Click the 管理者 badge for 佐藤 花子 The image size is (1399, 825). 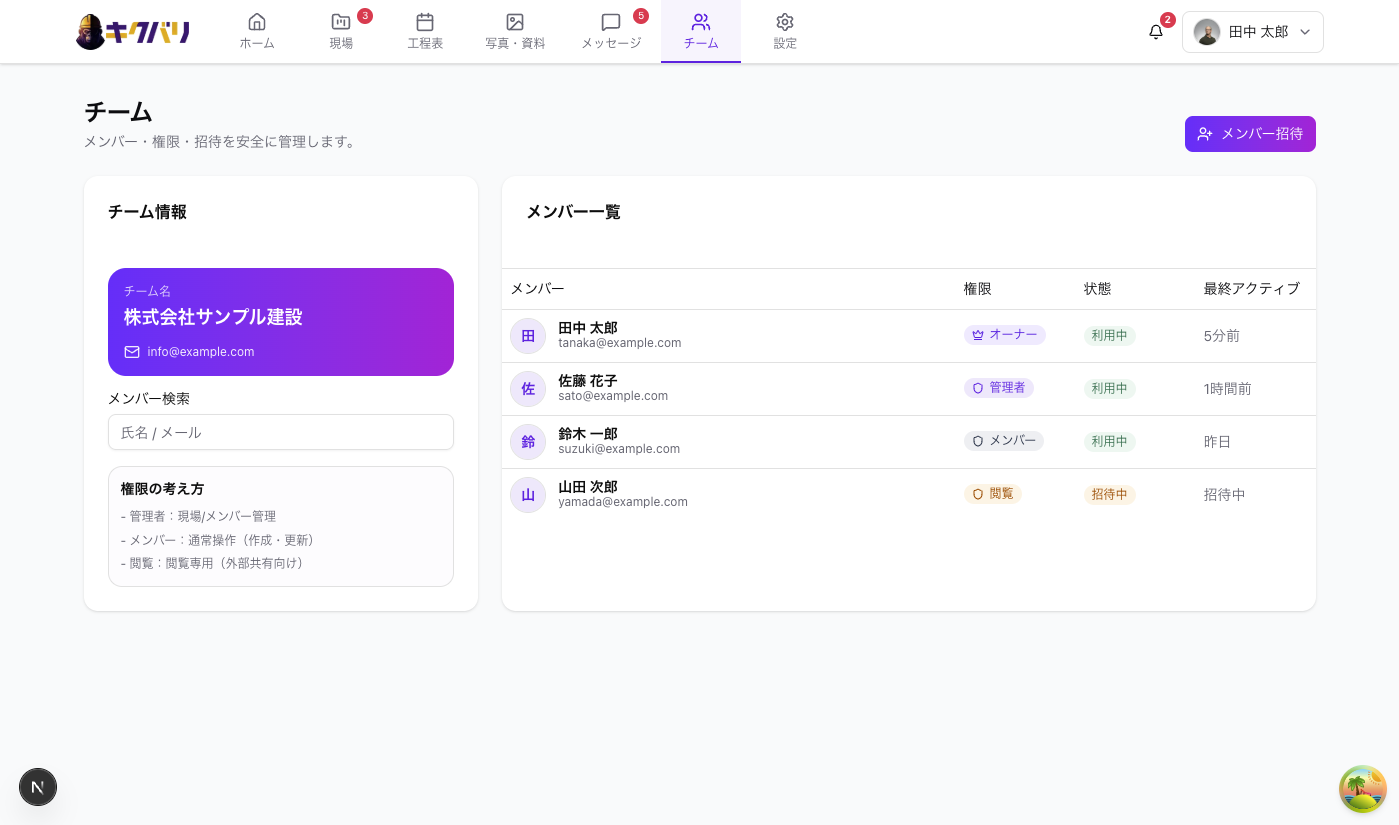pyautogui.click(x=999, y=388)
